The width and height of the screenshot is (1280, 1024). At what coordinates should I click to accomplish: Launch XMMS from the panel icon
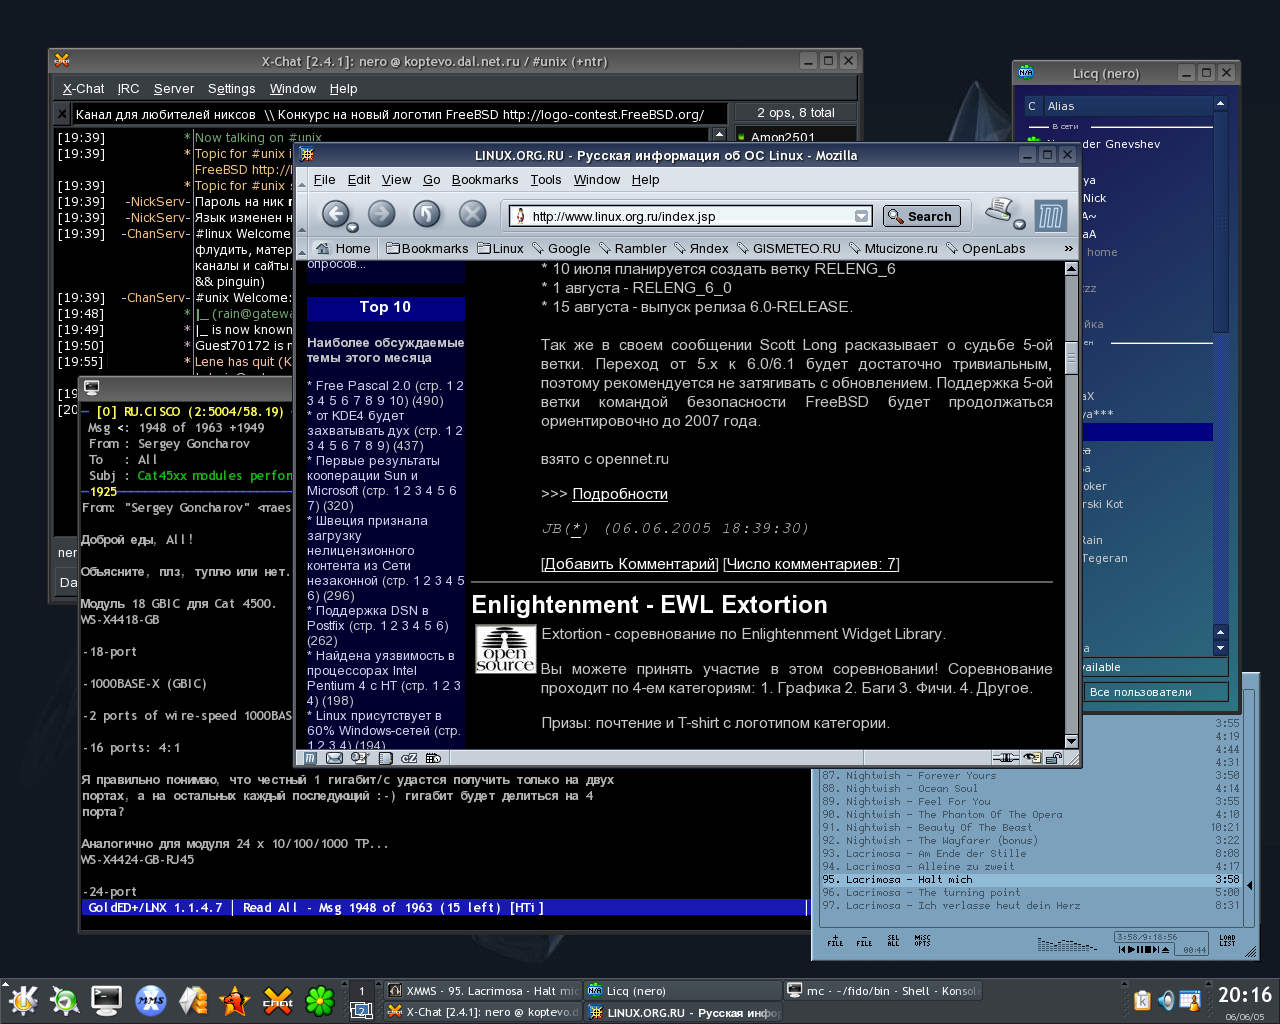click(150, 1000)
